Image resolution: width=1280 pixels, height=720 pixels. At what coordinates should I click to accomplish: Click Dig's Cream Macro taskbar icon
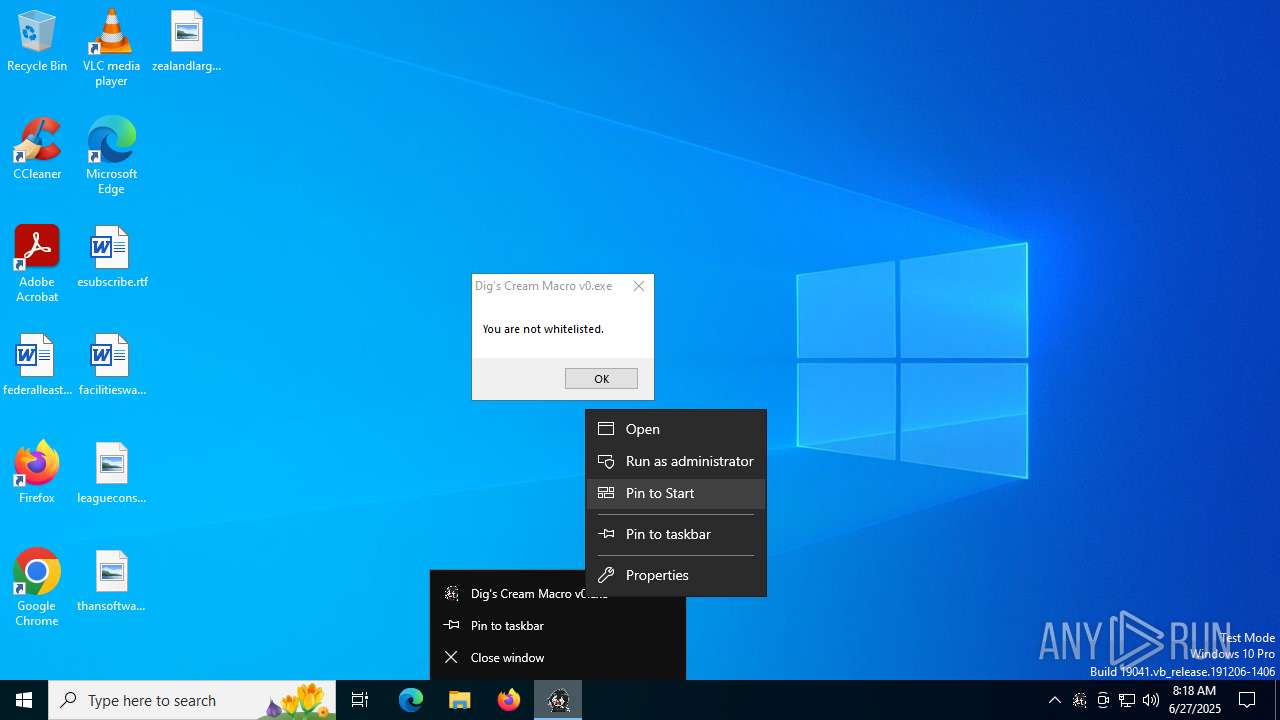tap(558, 700)
